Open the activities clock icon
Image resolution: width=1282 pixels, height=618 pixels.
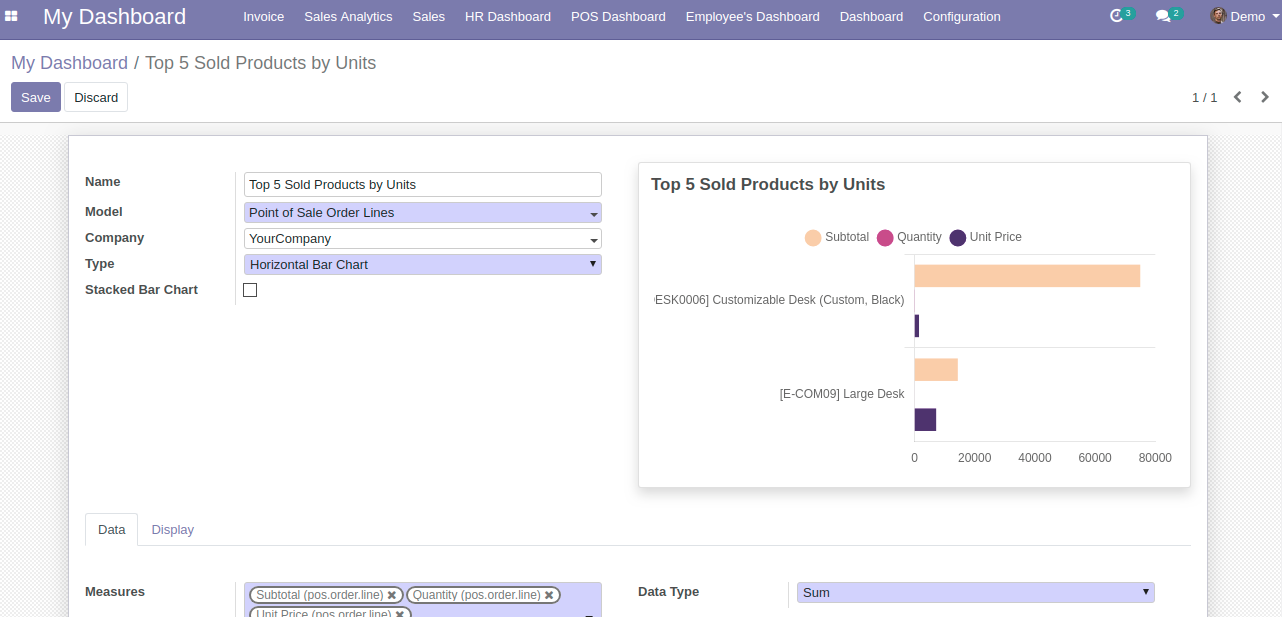[1117, 17]
